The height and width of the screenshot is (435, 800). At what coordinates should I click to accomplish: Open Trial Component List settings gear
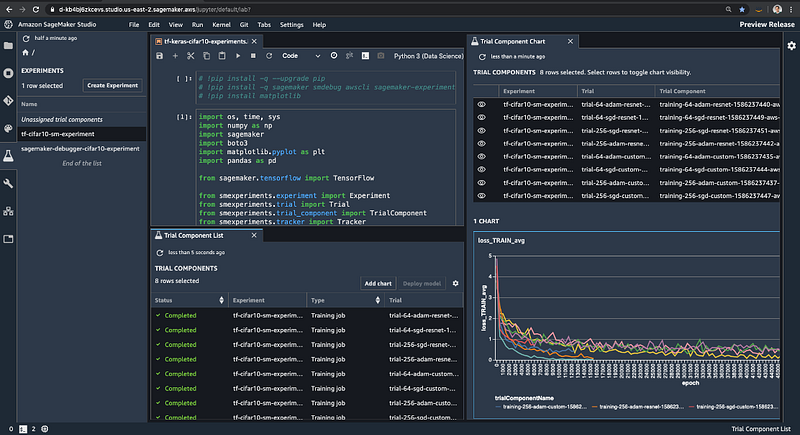456,284
